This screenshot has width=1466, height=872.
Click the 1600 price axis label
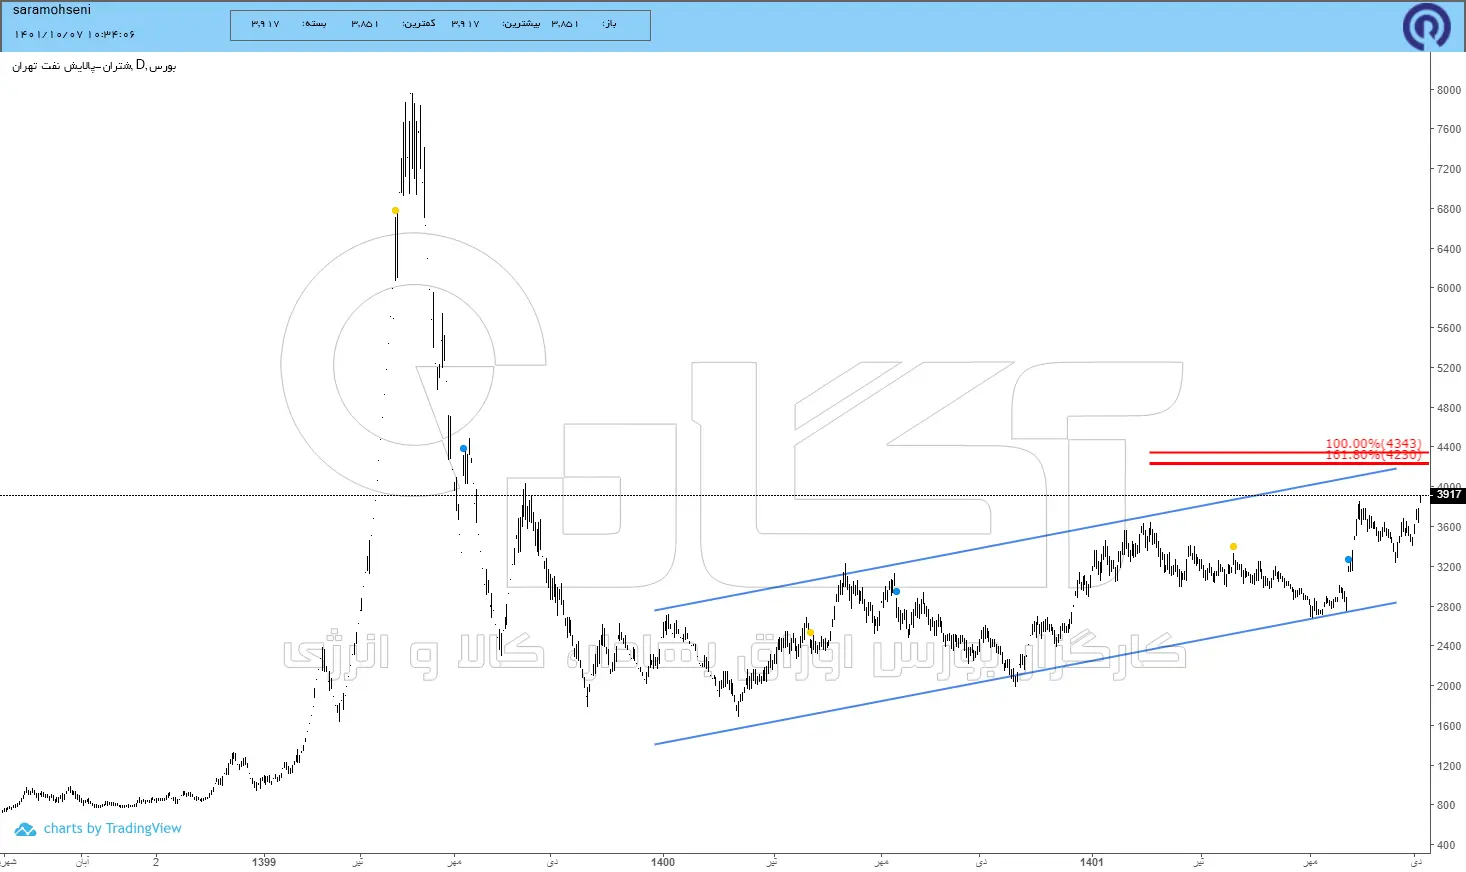pos(1448,727)
